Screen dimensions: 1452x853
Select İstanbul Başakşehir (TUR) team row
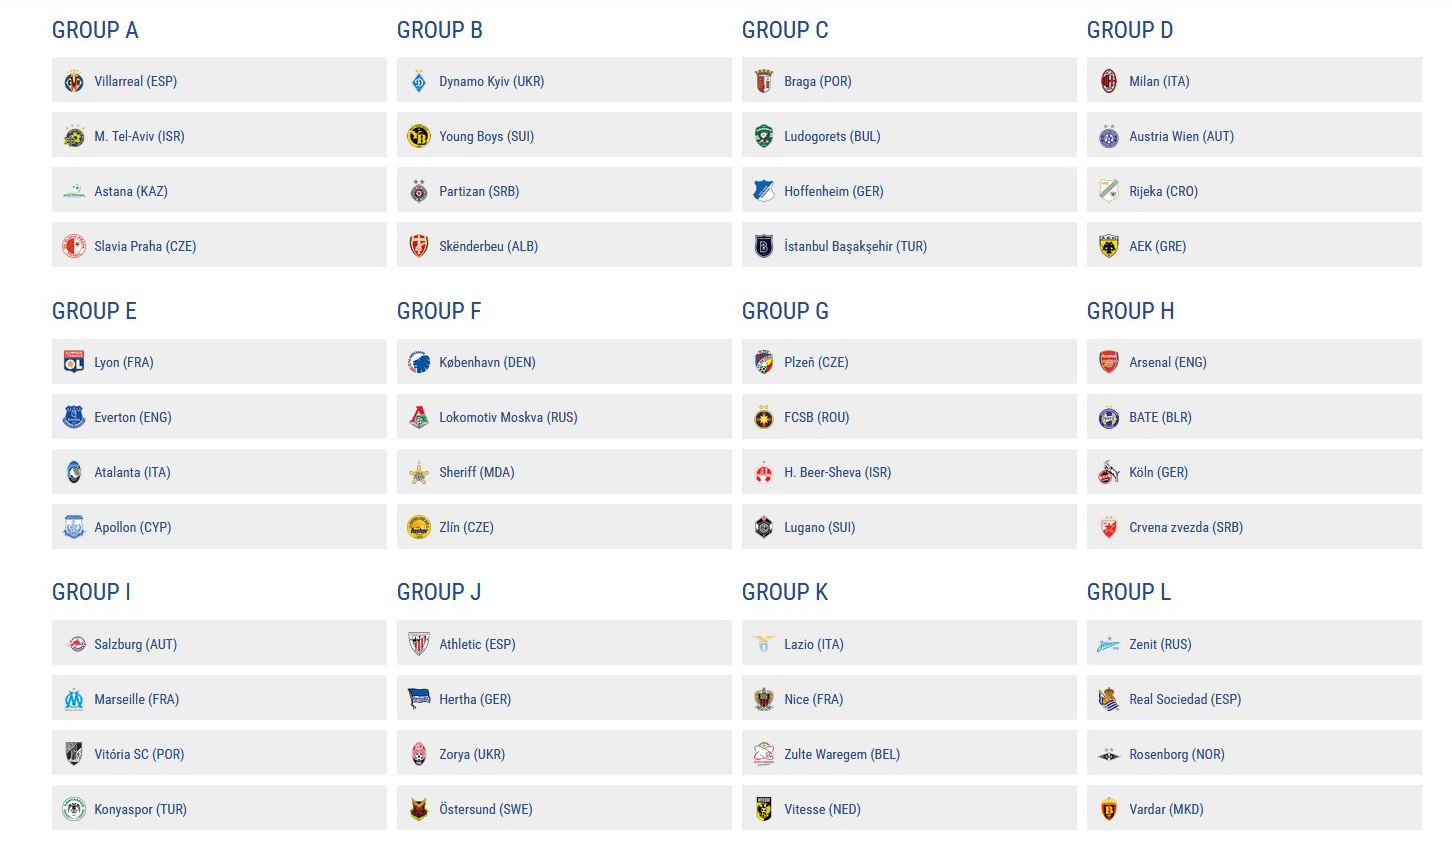pos(909,245)
